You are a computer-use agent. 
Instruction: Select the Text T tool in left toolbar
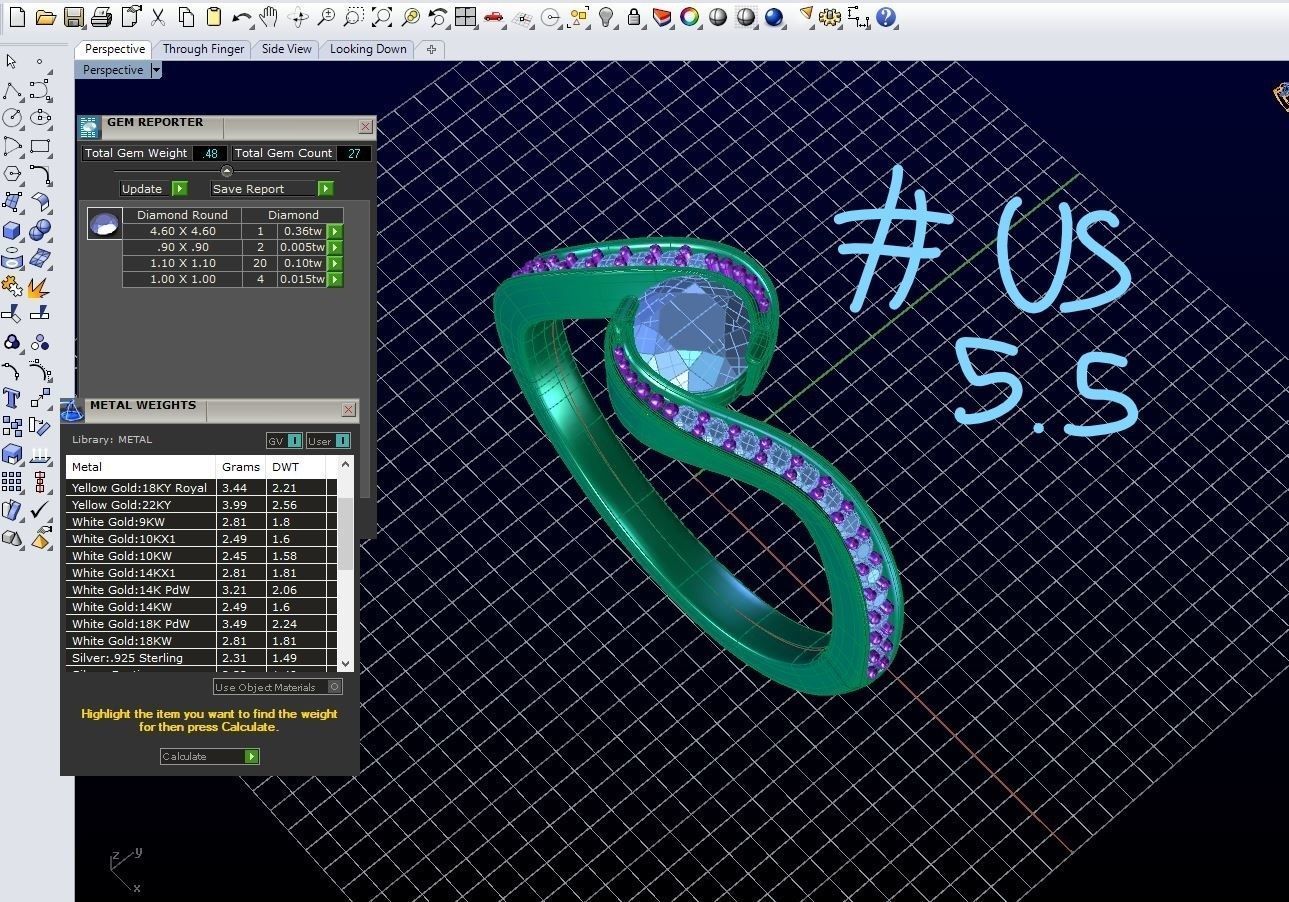[x=11, y=398]
